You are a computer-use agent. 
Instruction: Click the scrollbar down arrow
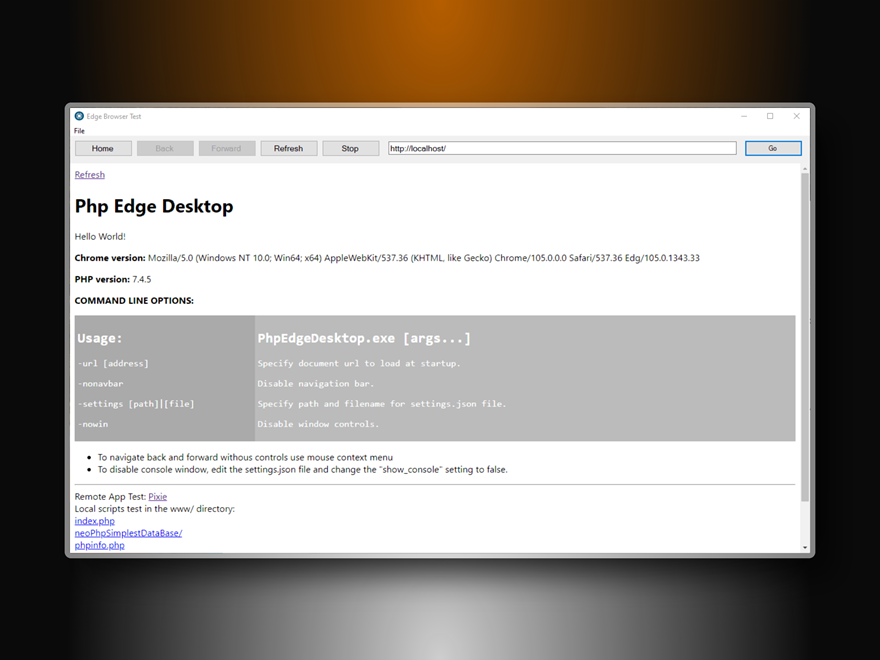(x=805, y=547)
